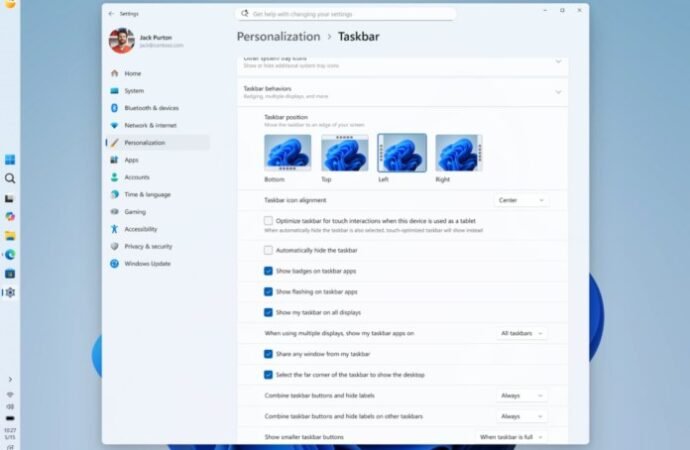Uncheck Show badges on taskbar apps

(x=268, y=271)
